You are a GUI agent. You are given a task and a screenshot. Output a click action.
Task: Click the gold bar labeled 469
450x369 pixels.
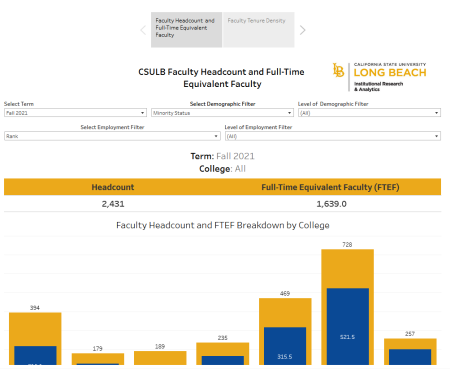pyautogui.click(x=285, y=312)
